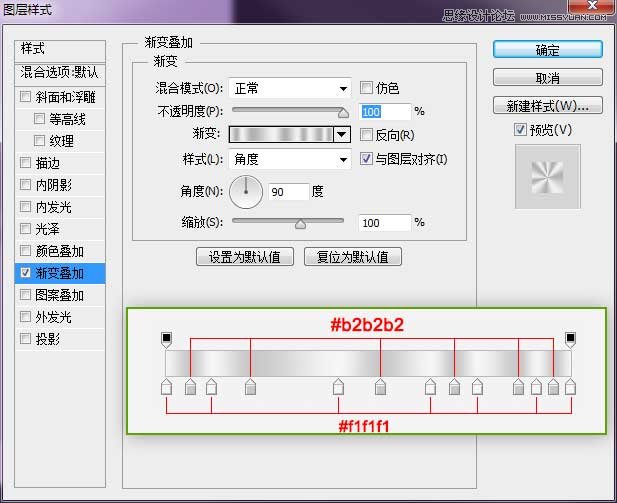The image size is (617, 503).
Task: Select 混合选项:默认 blending options
Action: point(60,73)
